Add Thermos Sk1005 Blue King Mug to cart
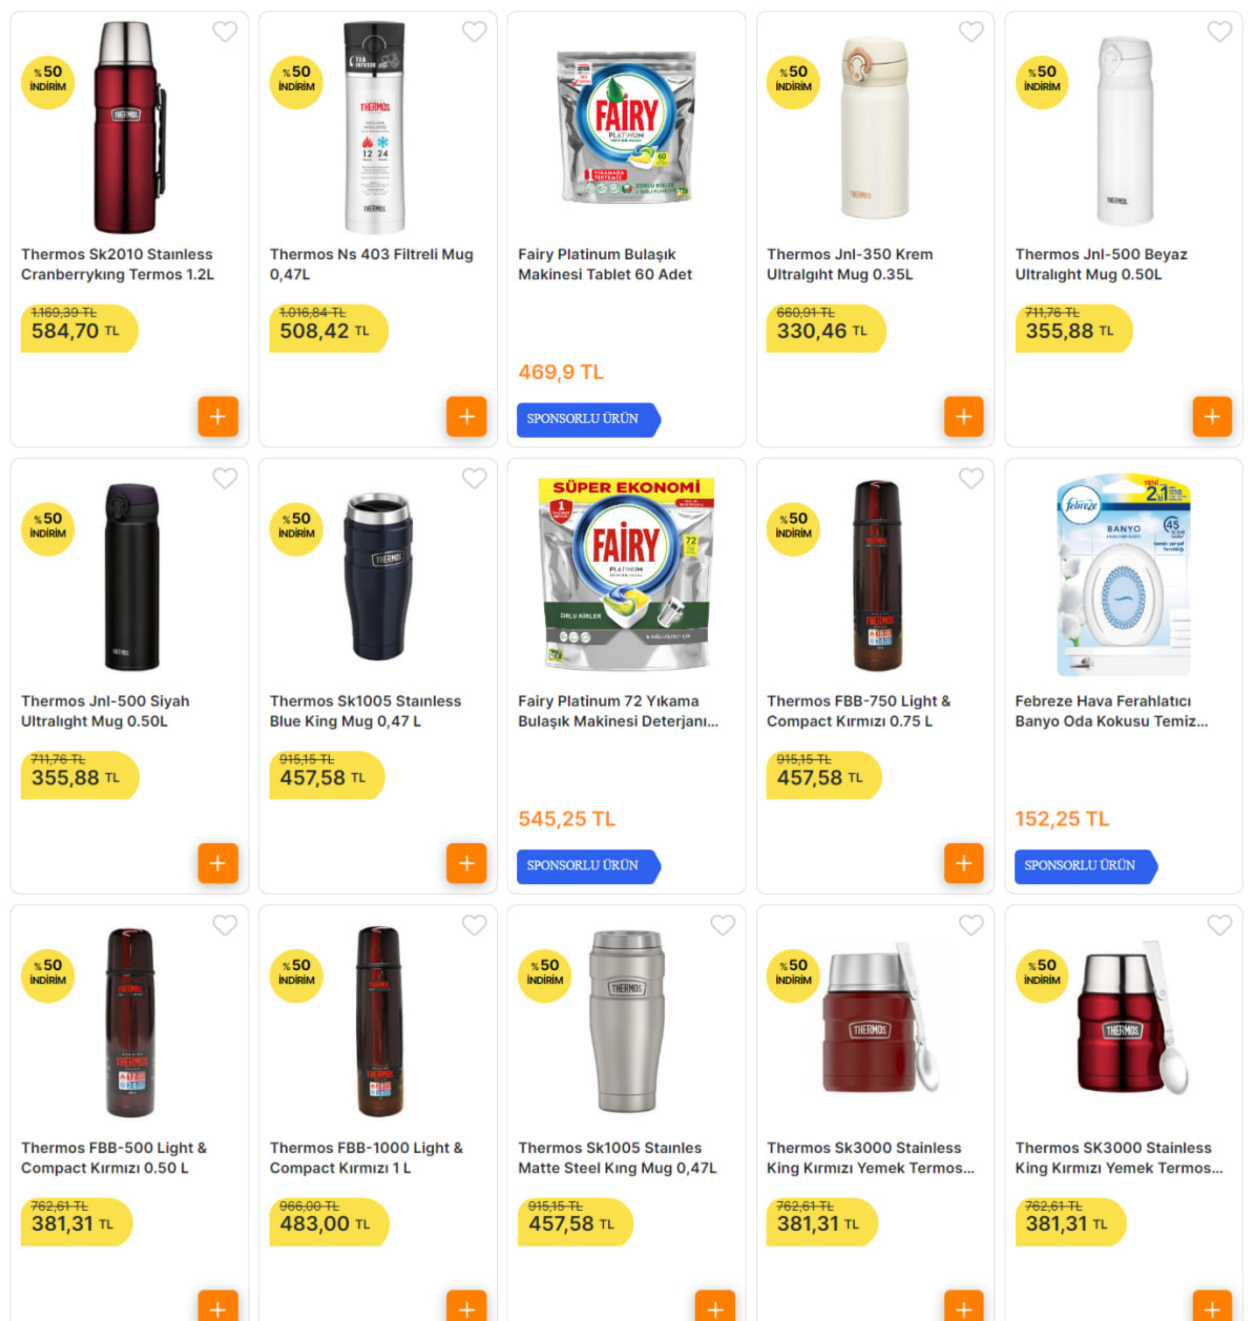 pos(467,863)
